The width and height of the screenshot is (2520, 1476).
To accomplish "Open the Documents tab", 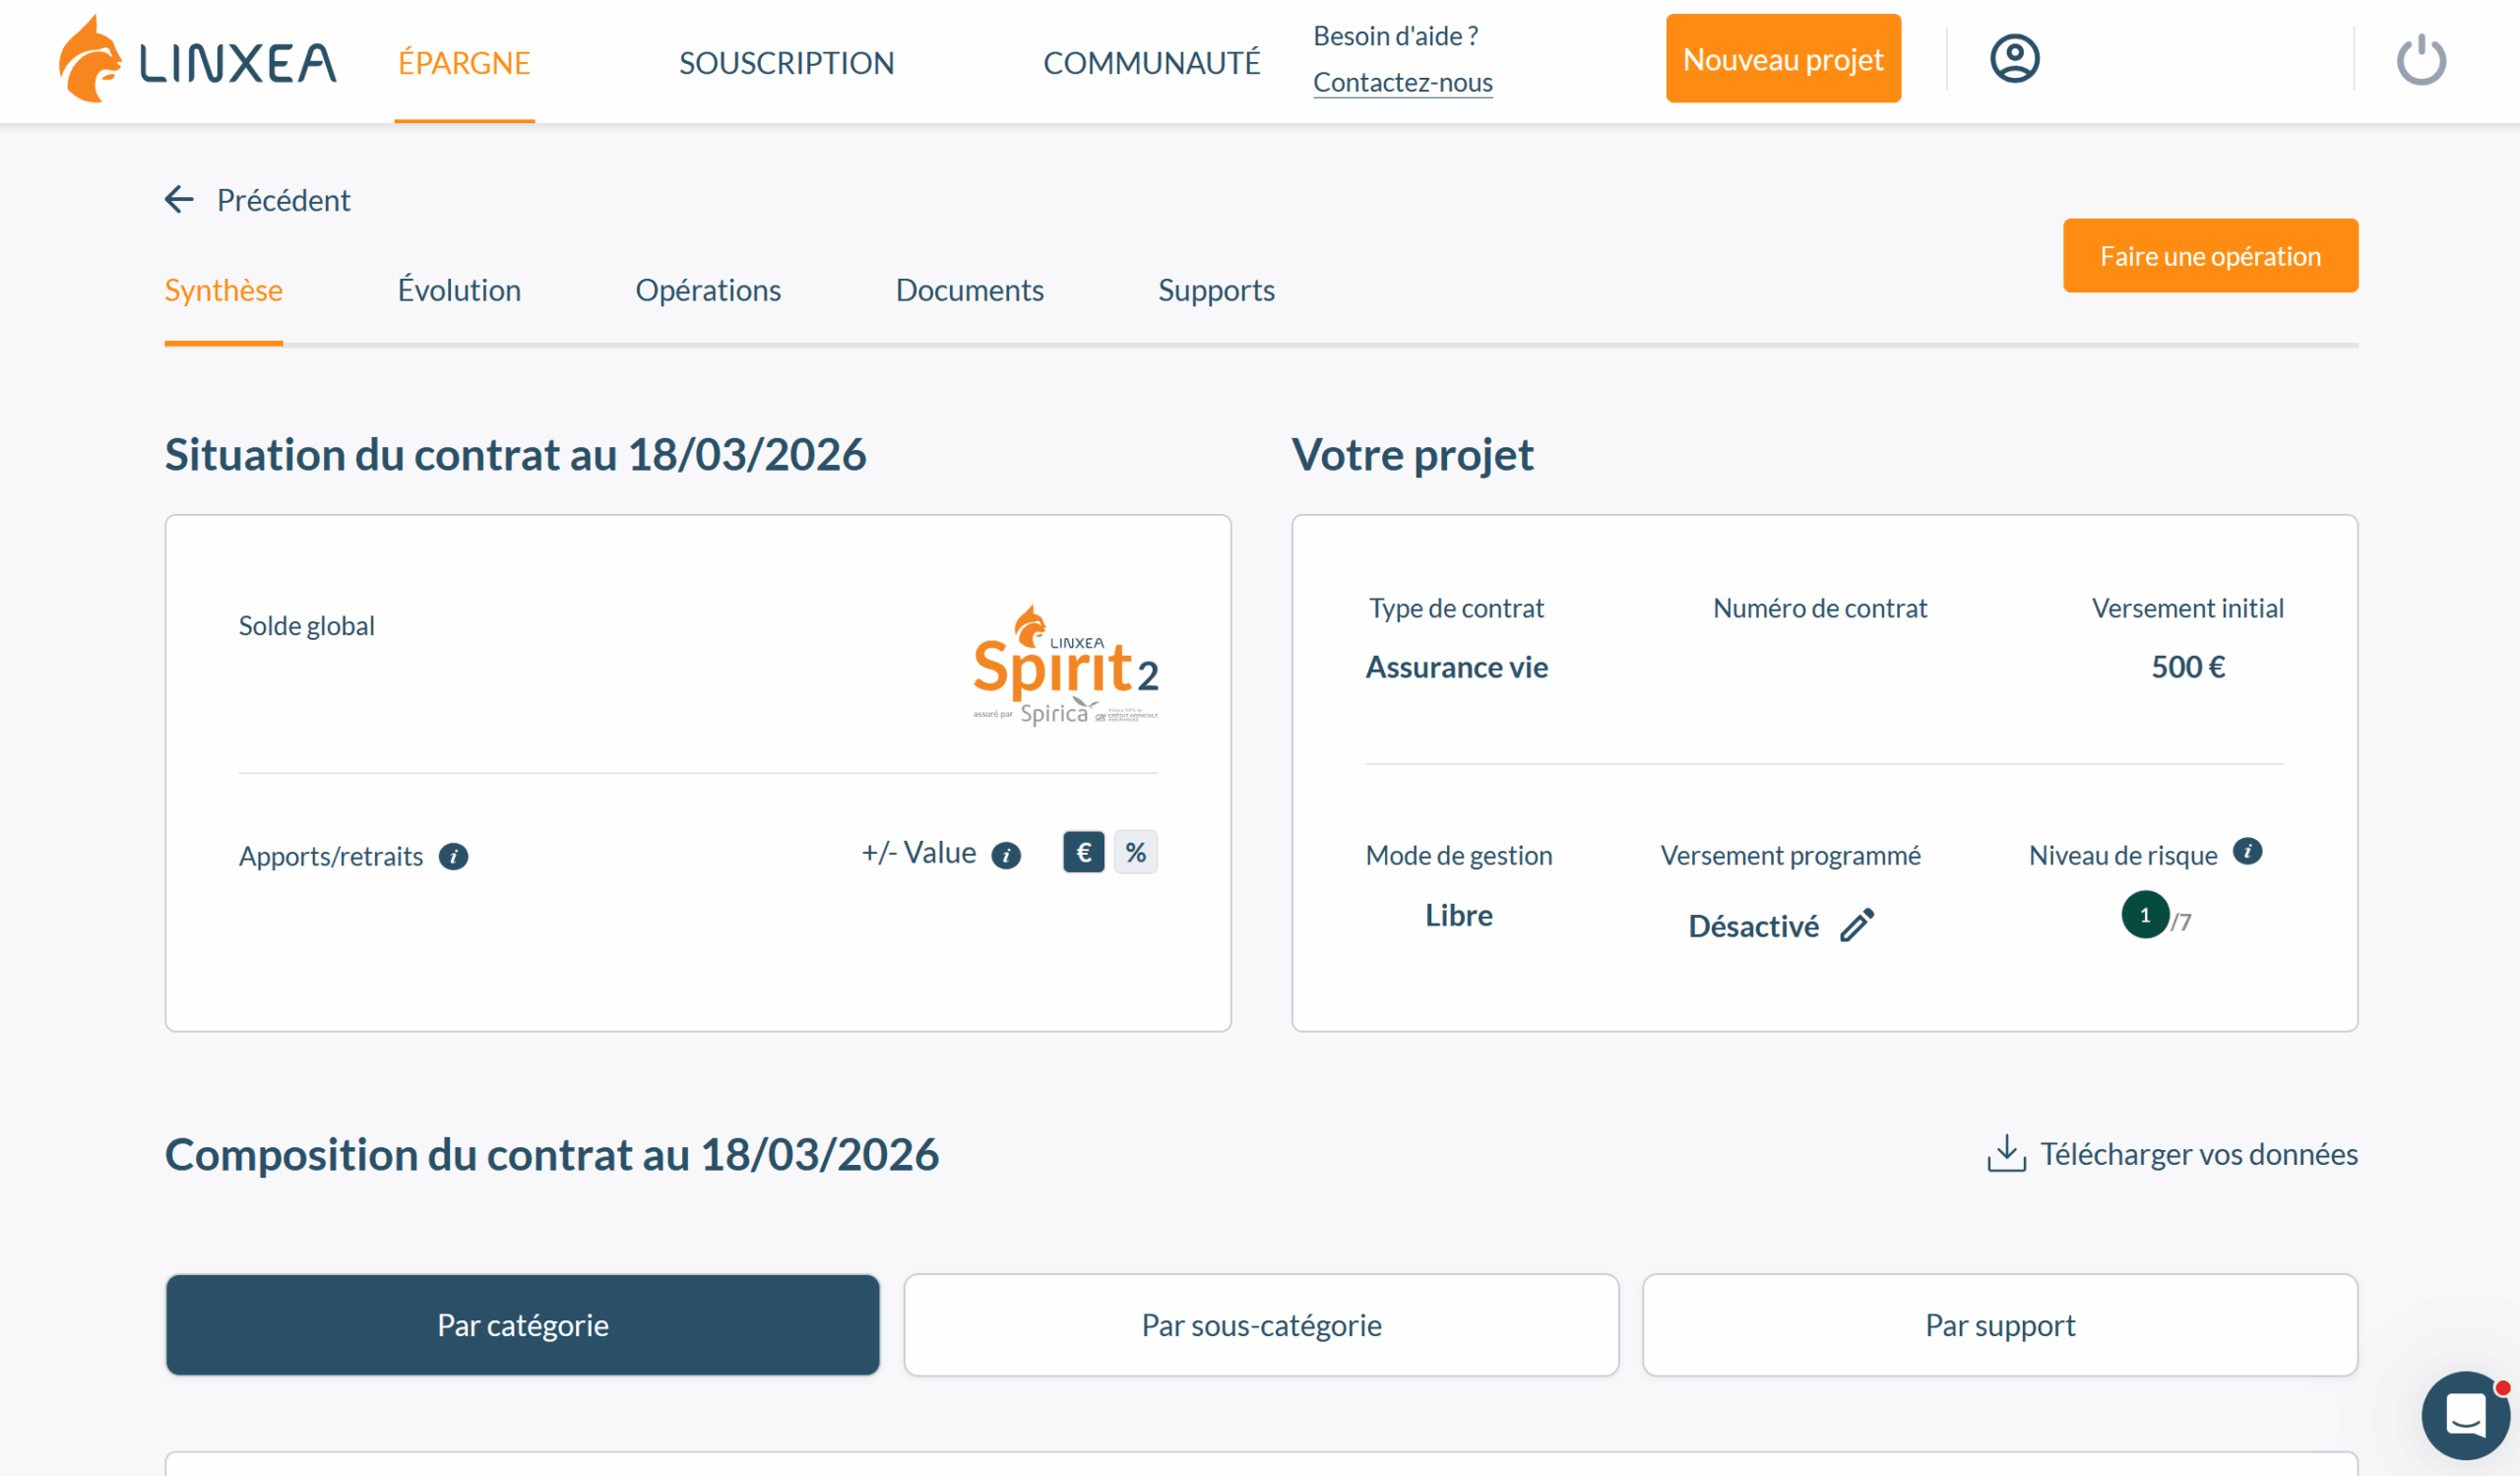I will 969,290.
